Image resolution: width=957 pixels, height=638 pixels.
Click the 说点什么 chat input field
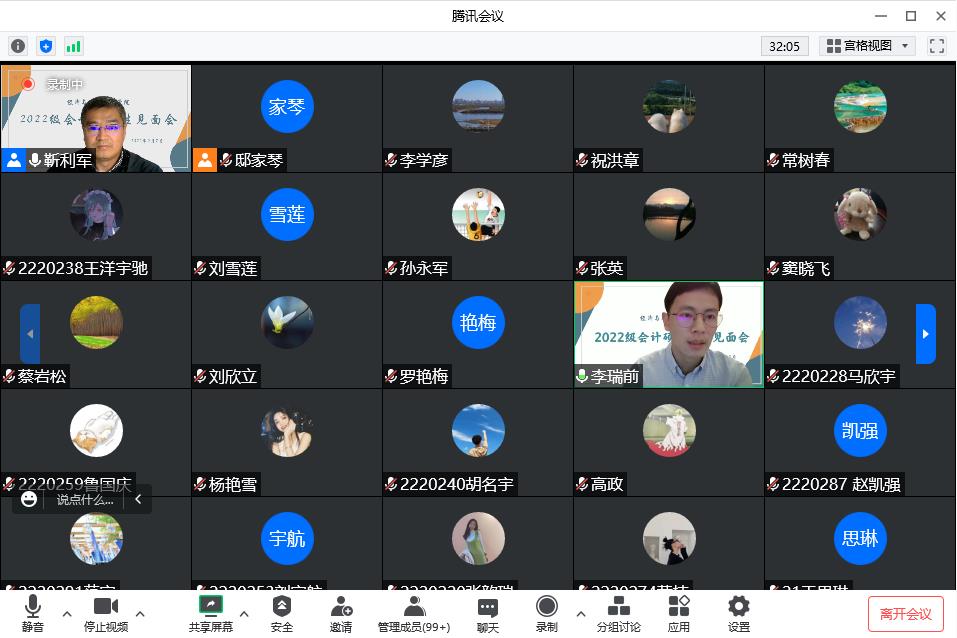pyautogui.click(x=85, y=499)
